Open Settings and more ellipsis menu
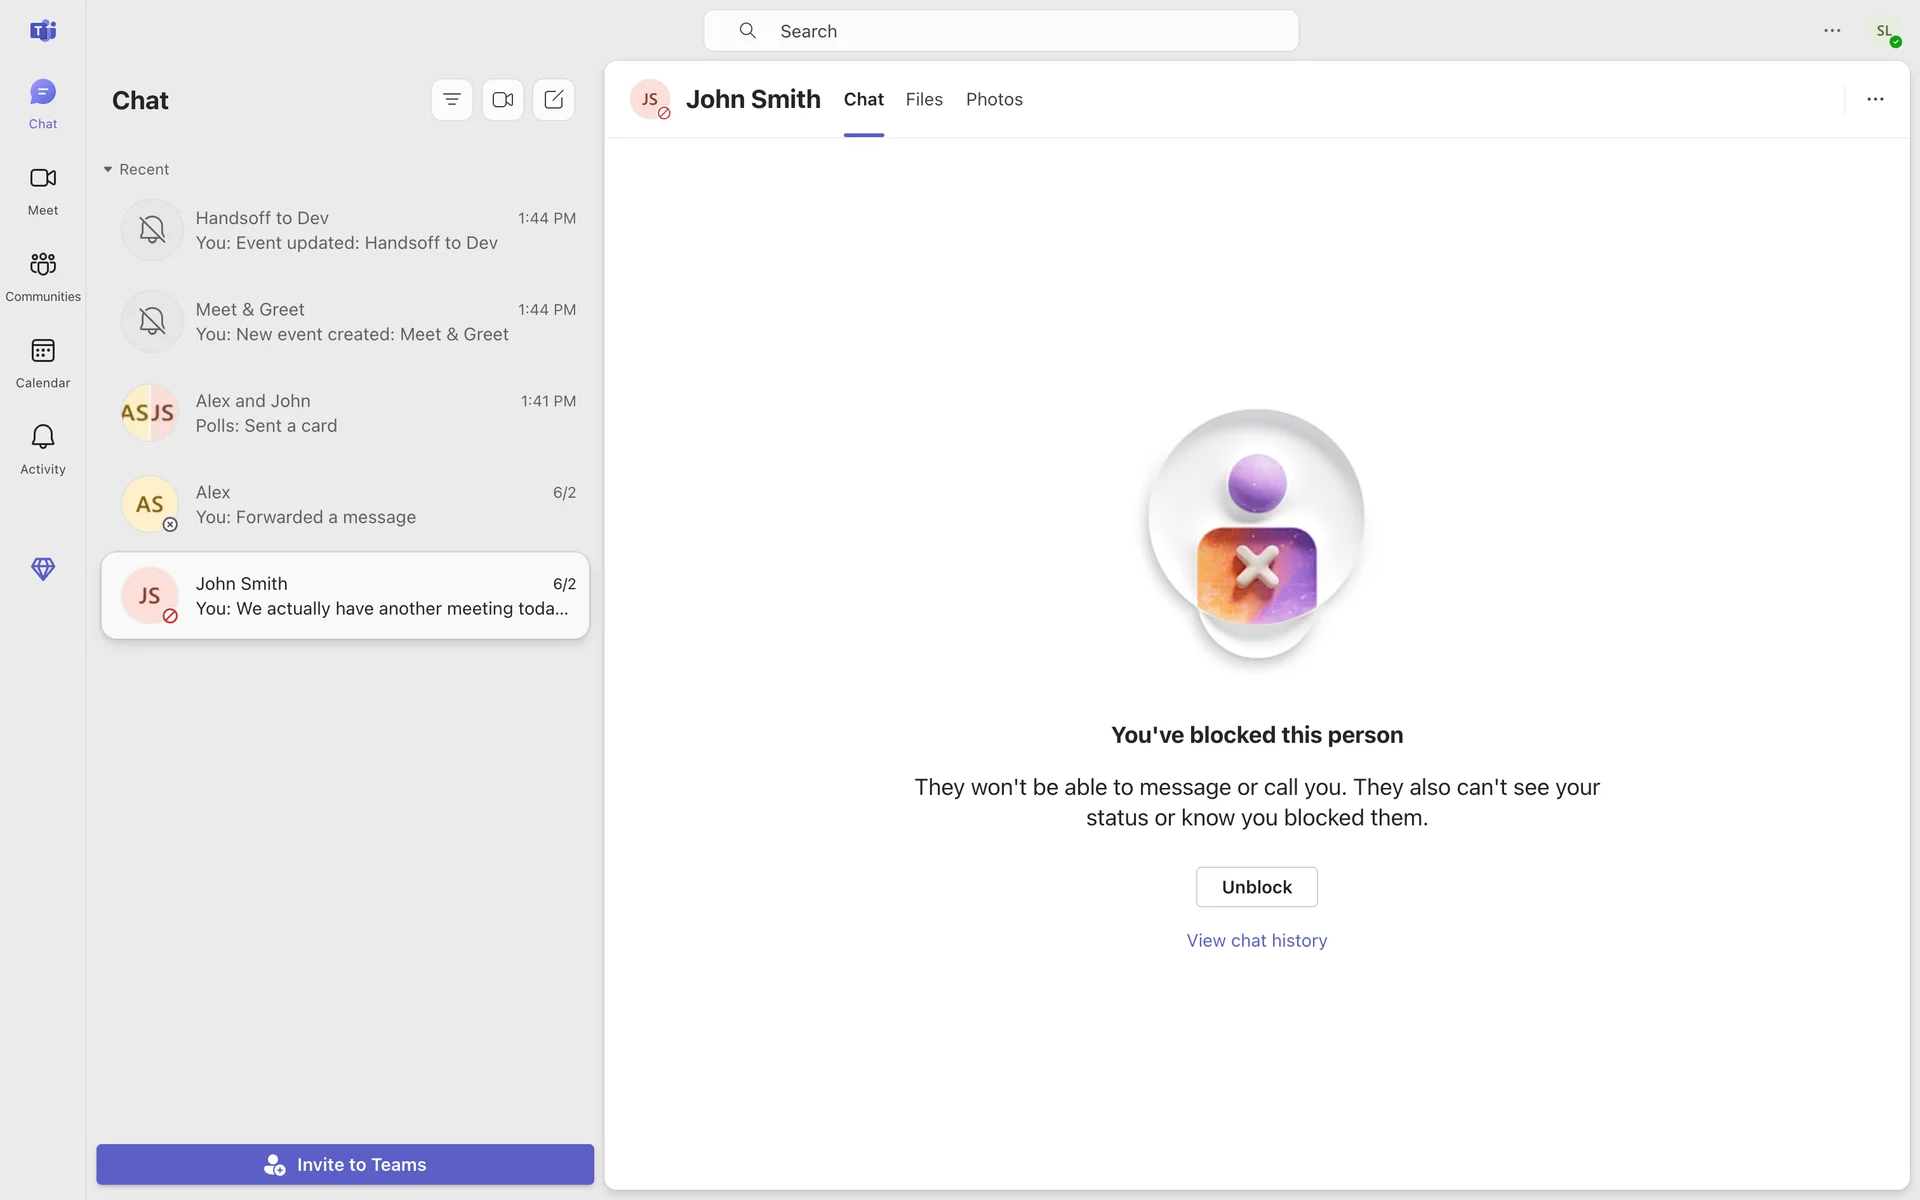 click(x=1832, y=31)
